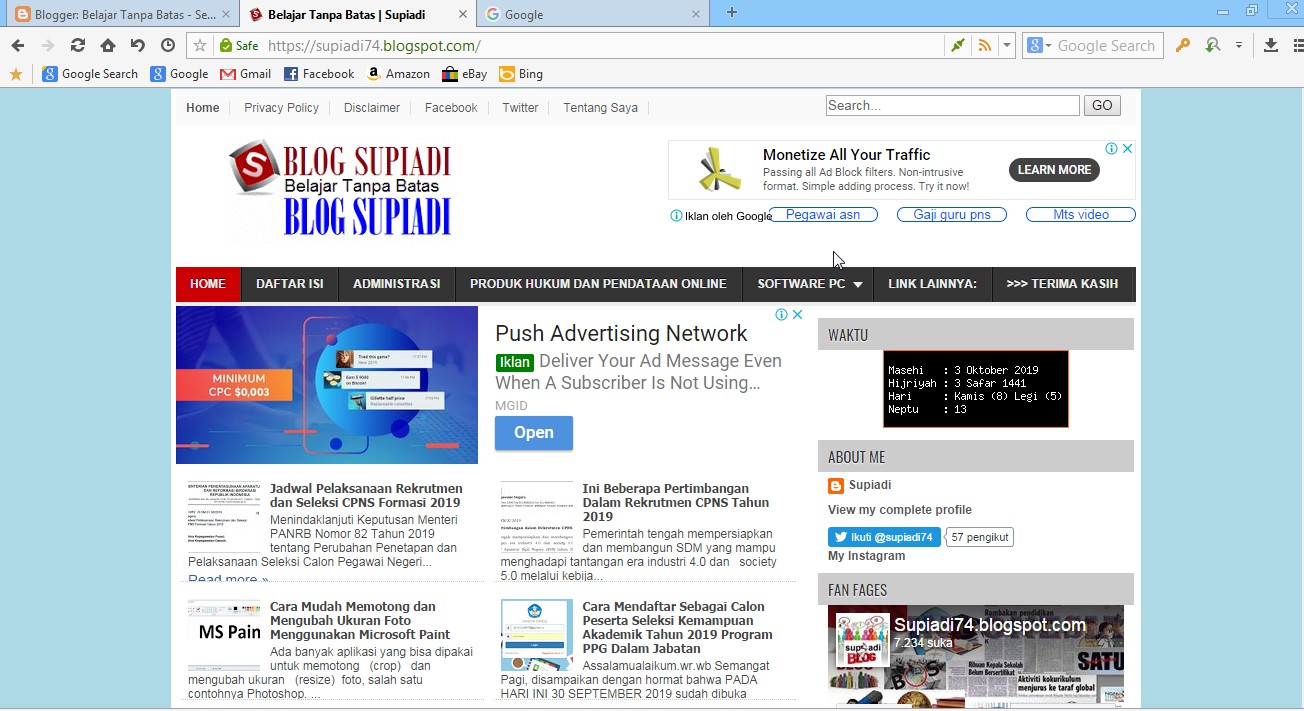The image size is (1304, 711).
Task: Open the browser home page
Action: 108,45
